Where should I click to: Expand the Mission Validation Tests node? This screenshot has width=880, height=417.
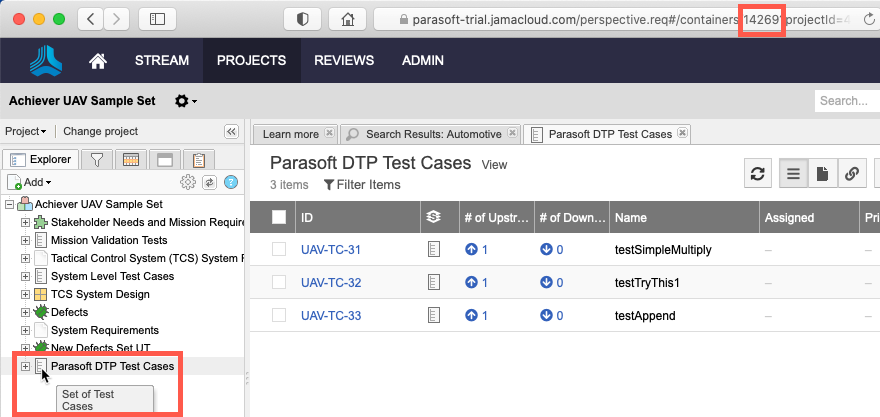pos(25,240)
